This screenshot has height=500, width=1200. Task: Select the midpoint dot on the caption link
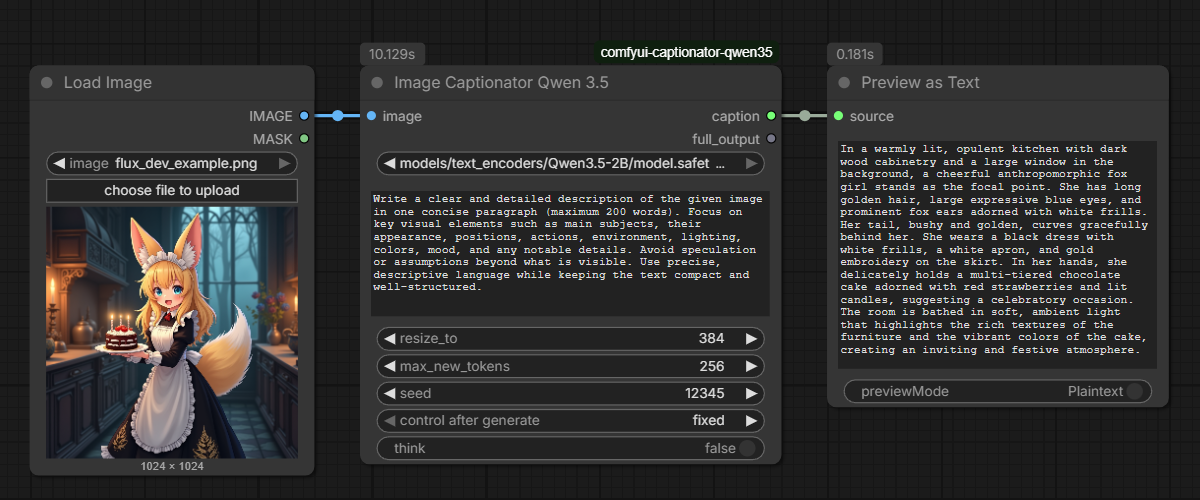click(804, 116)
